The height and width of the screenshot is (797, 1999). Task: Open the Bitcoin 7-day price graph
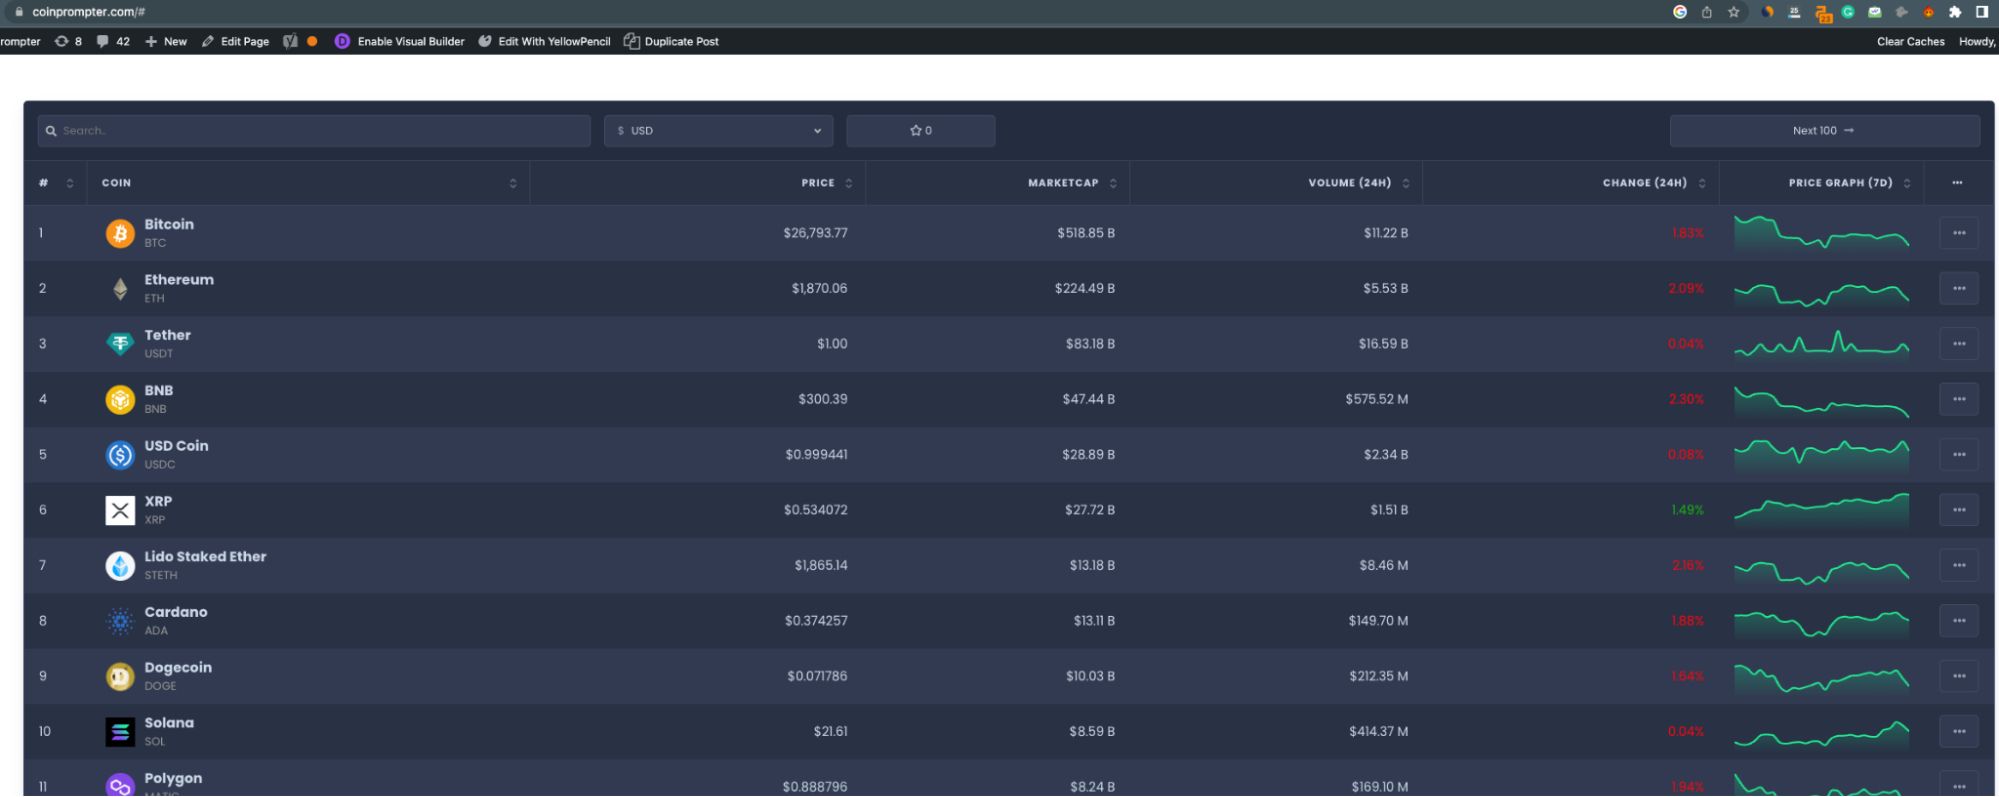click(x=1821, y=232)
